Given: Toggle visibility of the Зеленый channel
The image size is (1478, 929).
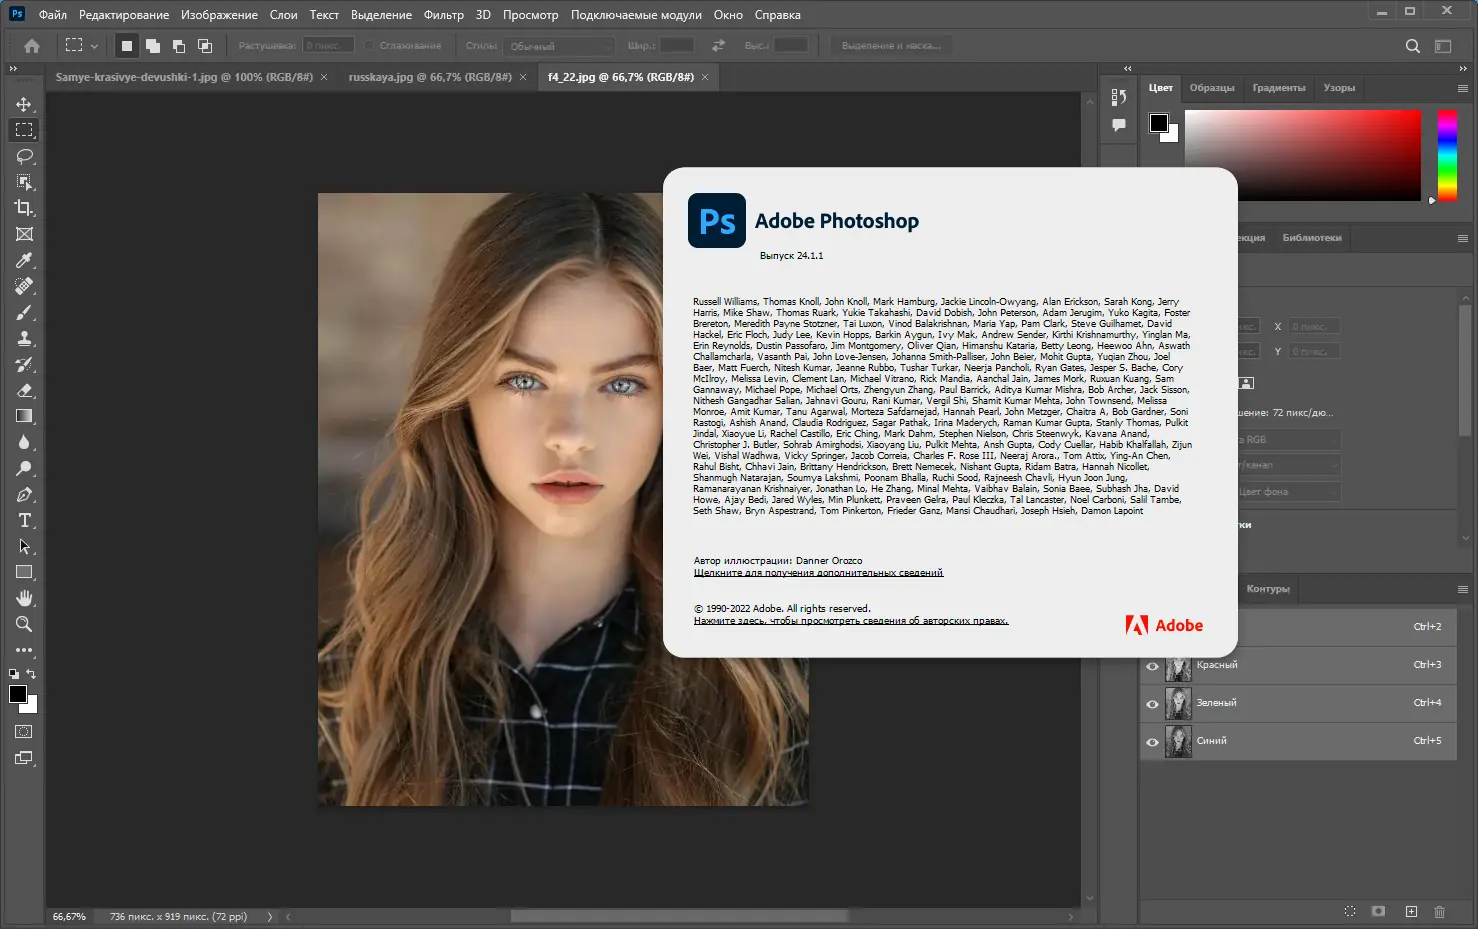Looking at the screenshot, I should tap(1152, 704).
